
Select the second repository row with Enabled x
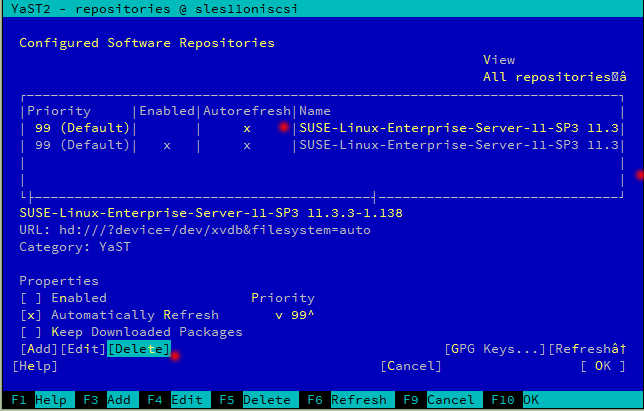tap(322, 145)
